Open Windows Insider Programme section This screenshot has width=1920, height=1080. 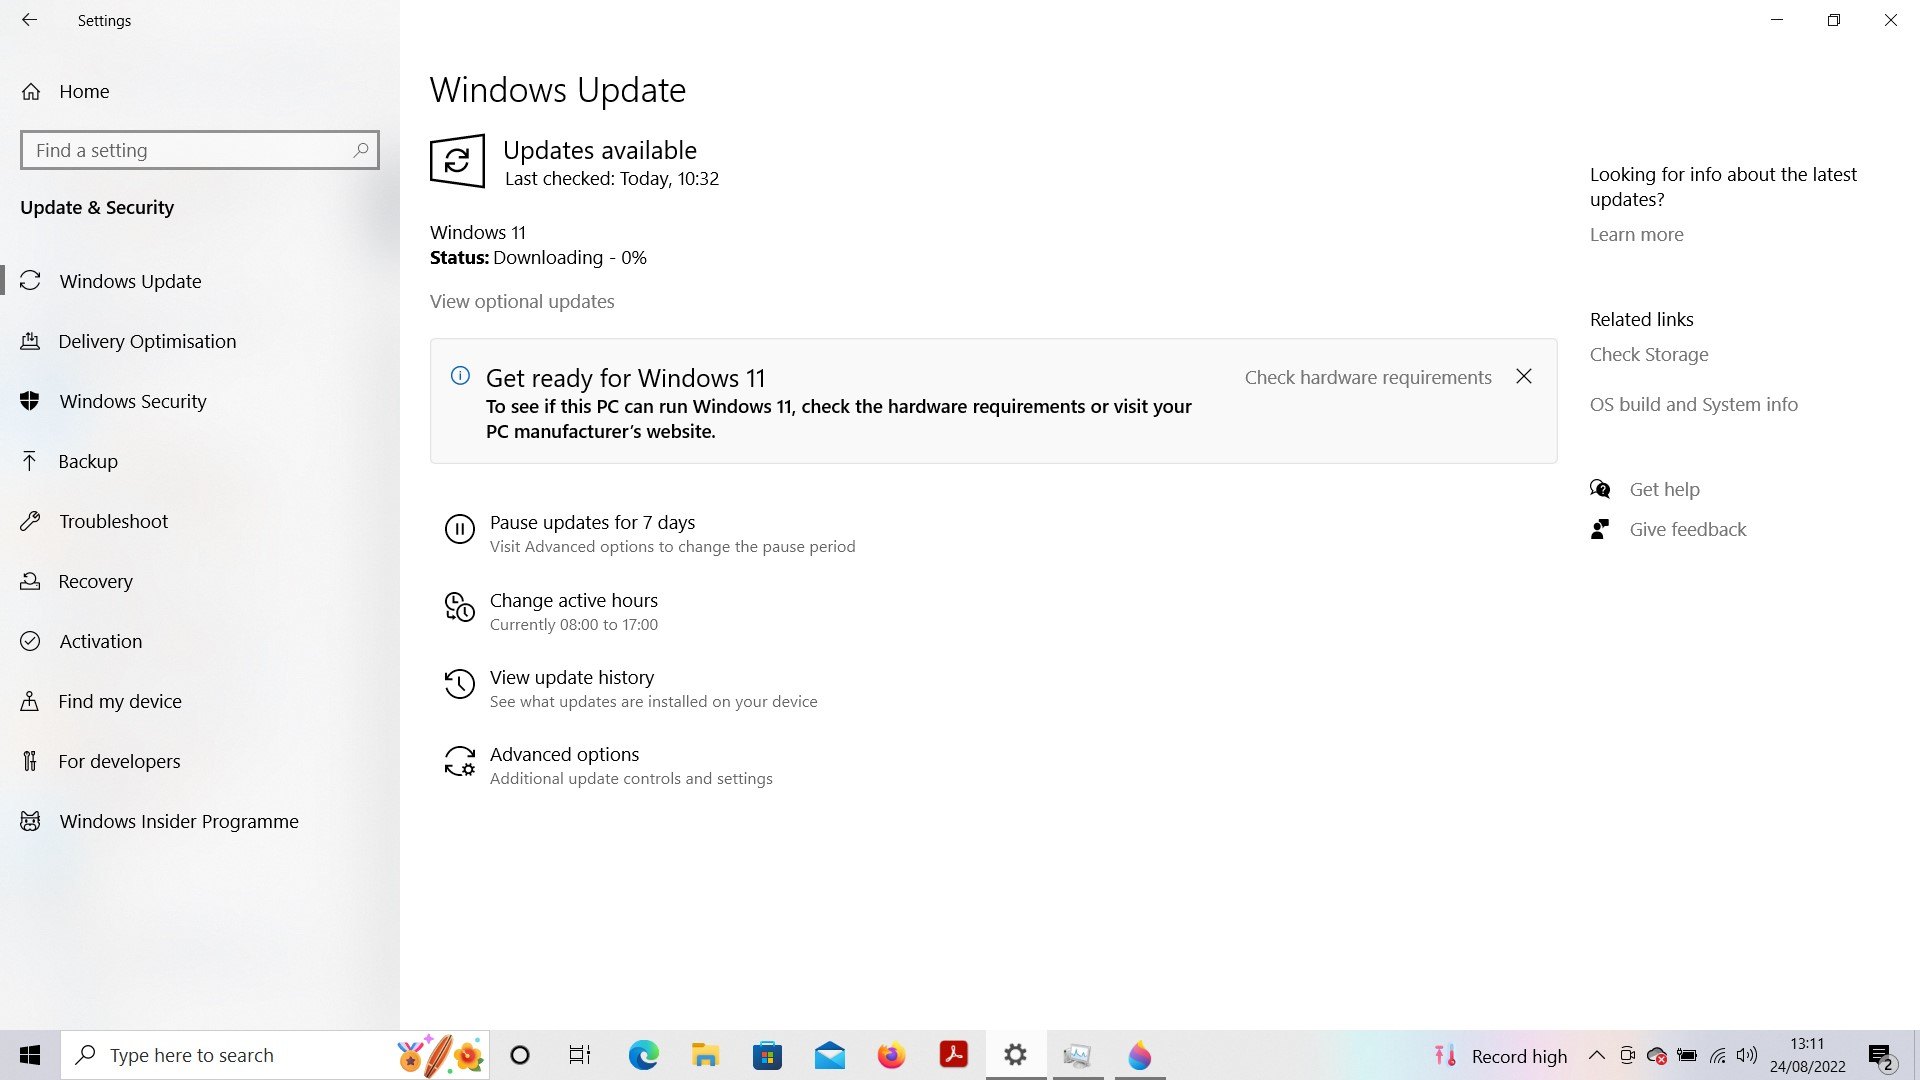[178, 821]
